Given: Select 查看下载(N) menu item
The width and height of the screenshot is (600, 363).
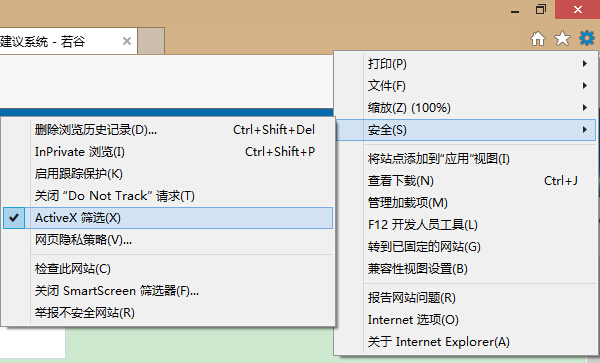Looking at the screenshot, I should 465,181.
